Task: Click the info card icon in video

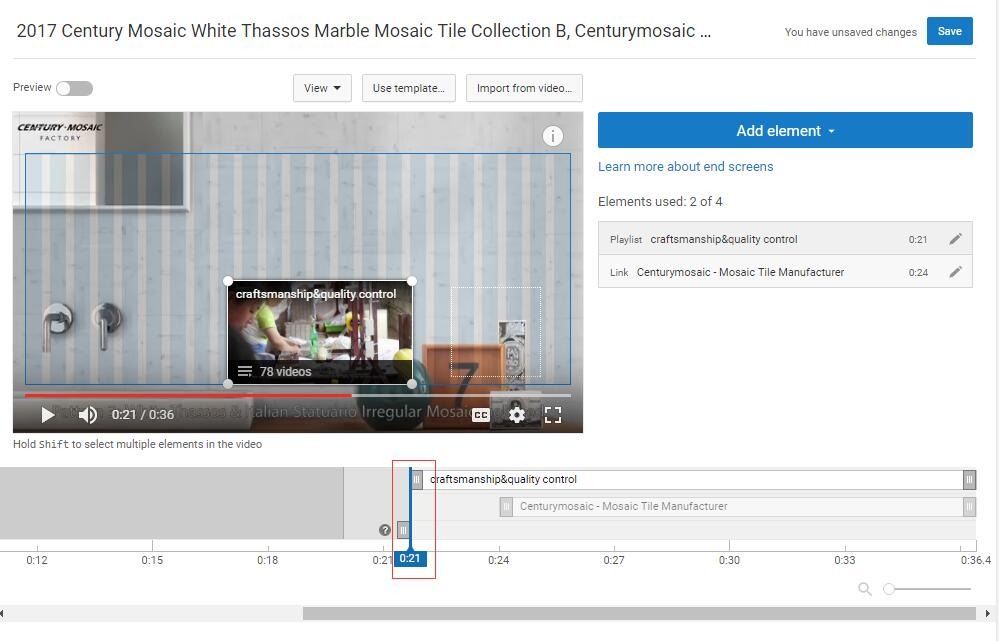Action: pos(552,136)
